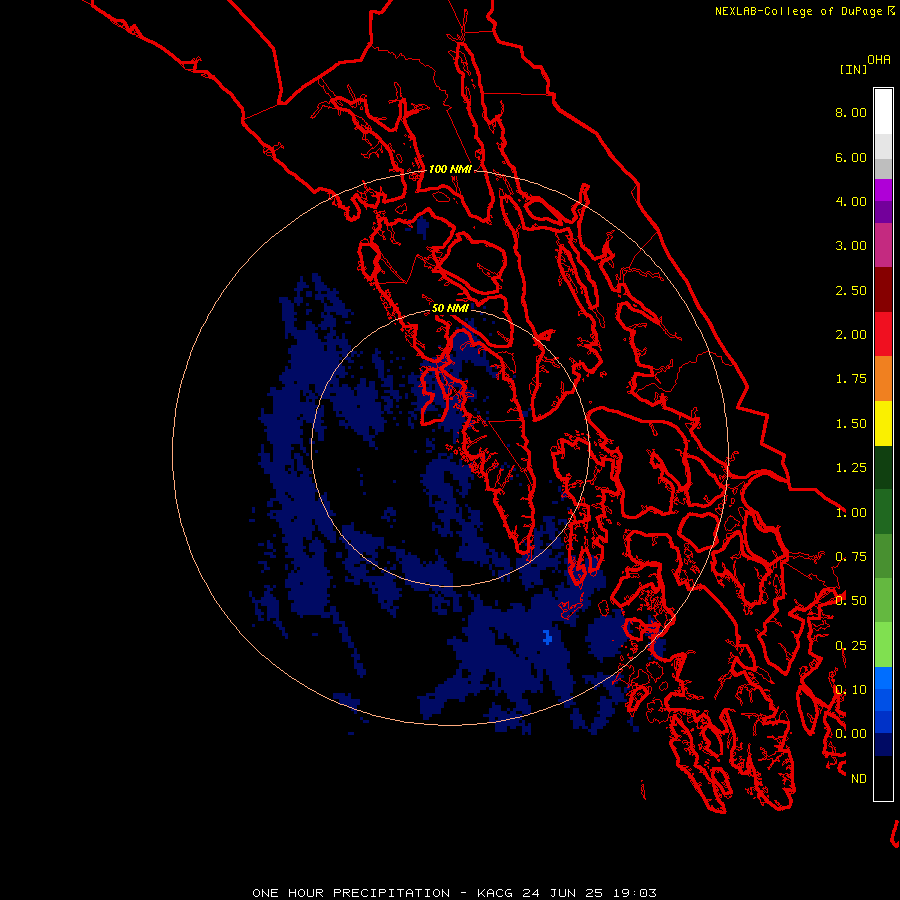Click the white 8.00 inch legend swatch
900x900 pixels.
click(883, 112)
